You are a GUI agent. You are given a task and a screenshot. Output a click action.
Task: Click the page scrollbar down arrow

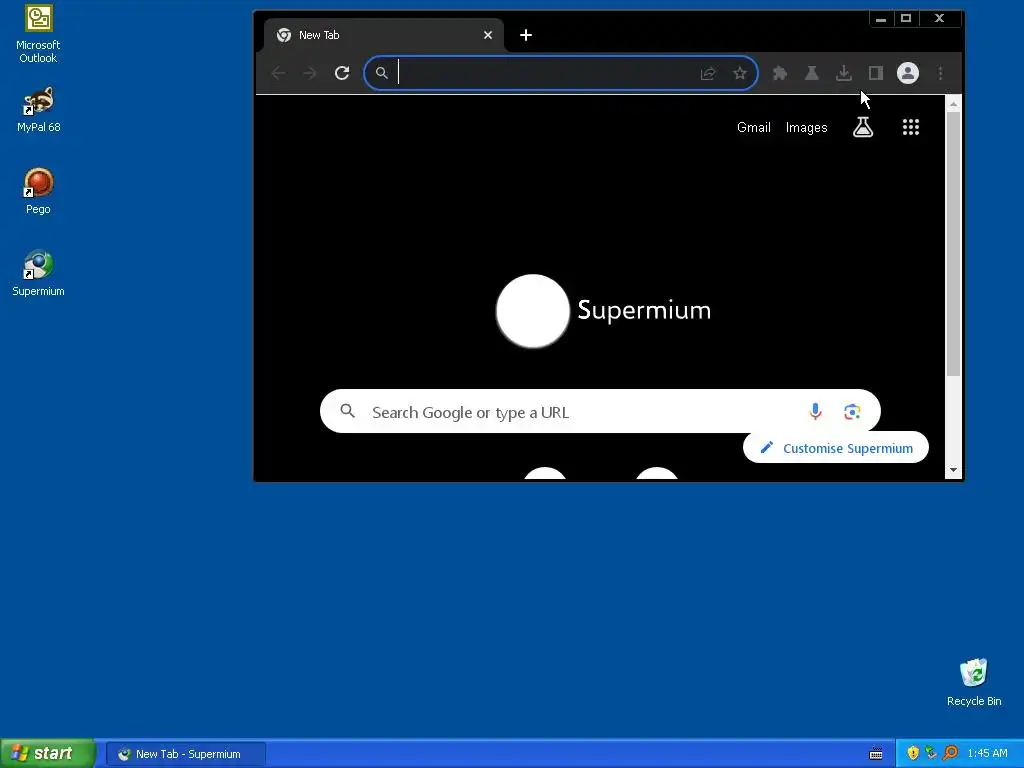(x=953, y=470)
